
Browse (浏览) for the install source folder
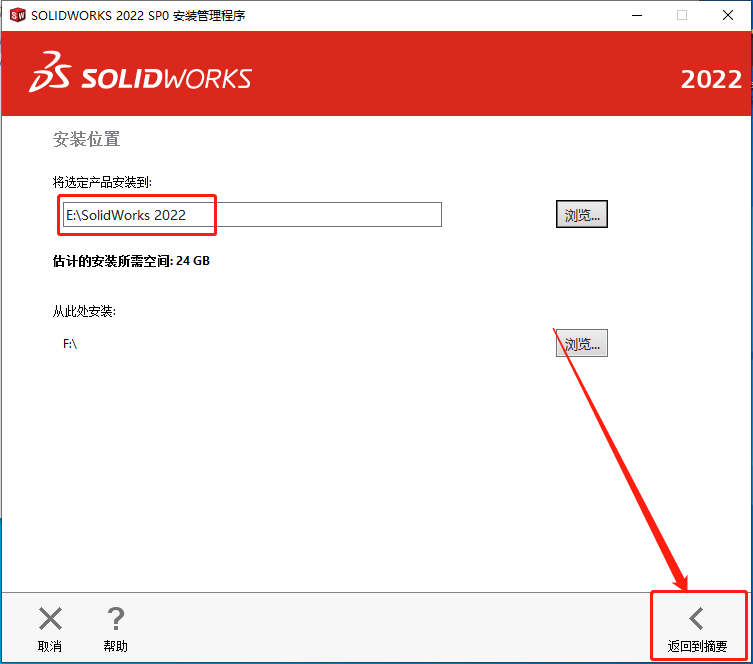(x=582, y=343)
